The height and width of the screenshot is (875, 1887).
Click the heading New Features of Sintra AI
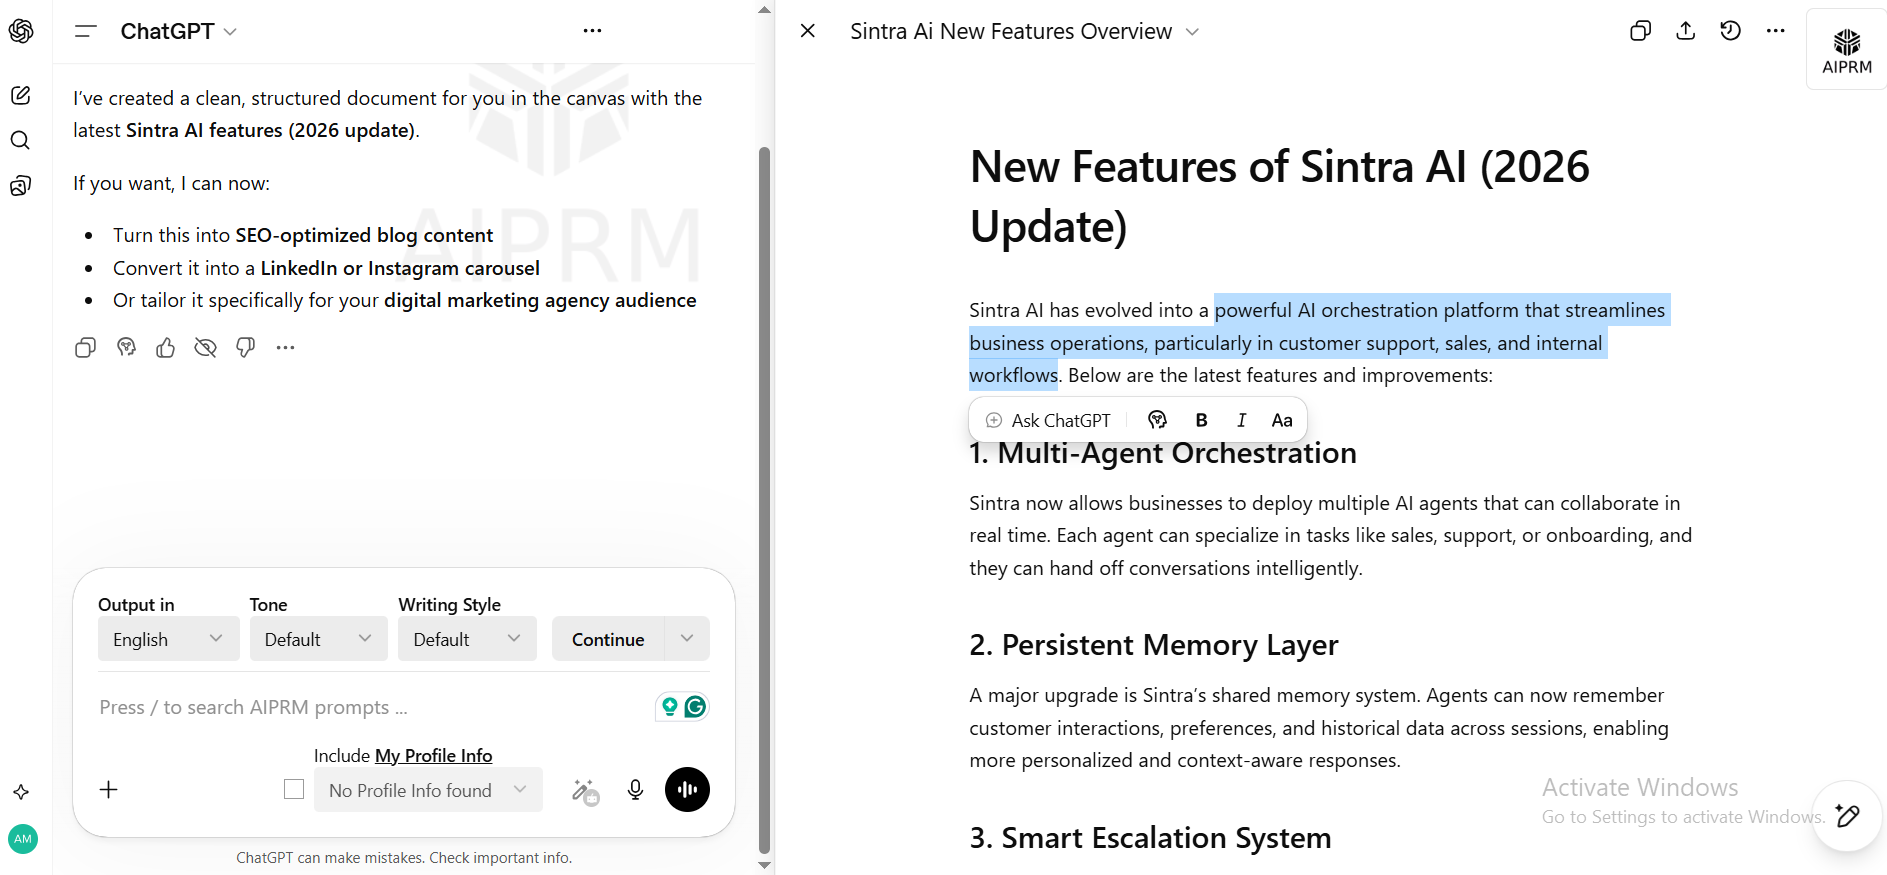pos(1280,196)
